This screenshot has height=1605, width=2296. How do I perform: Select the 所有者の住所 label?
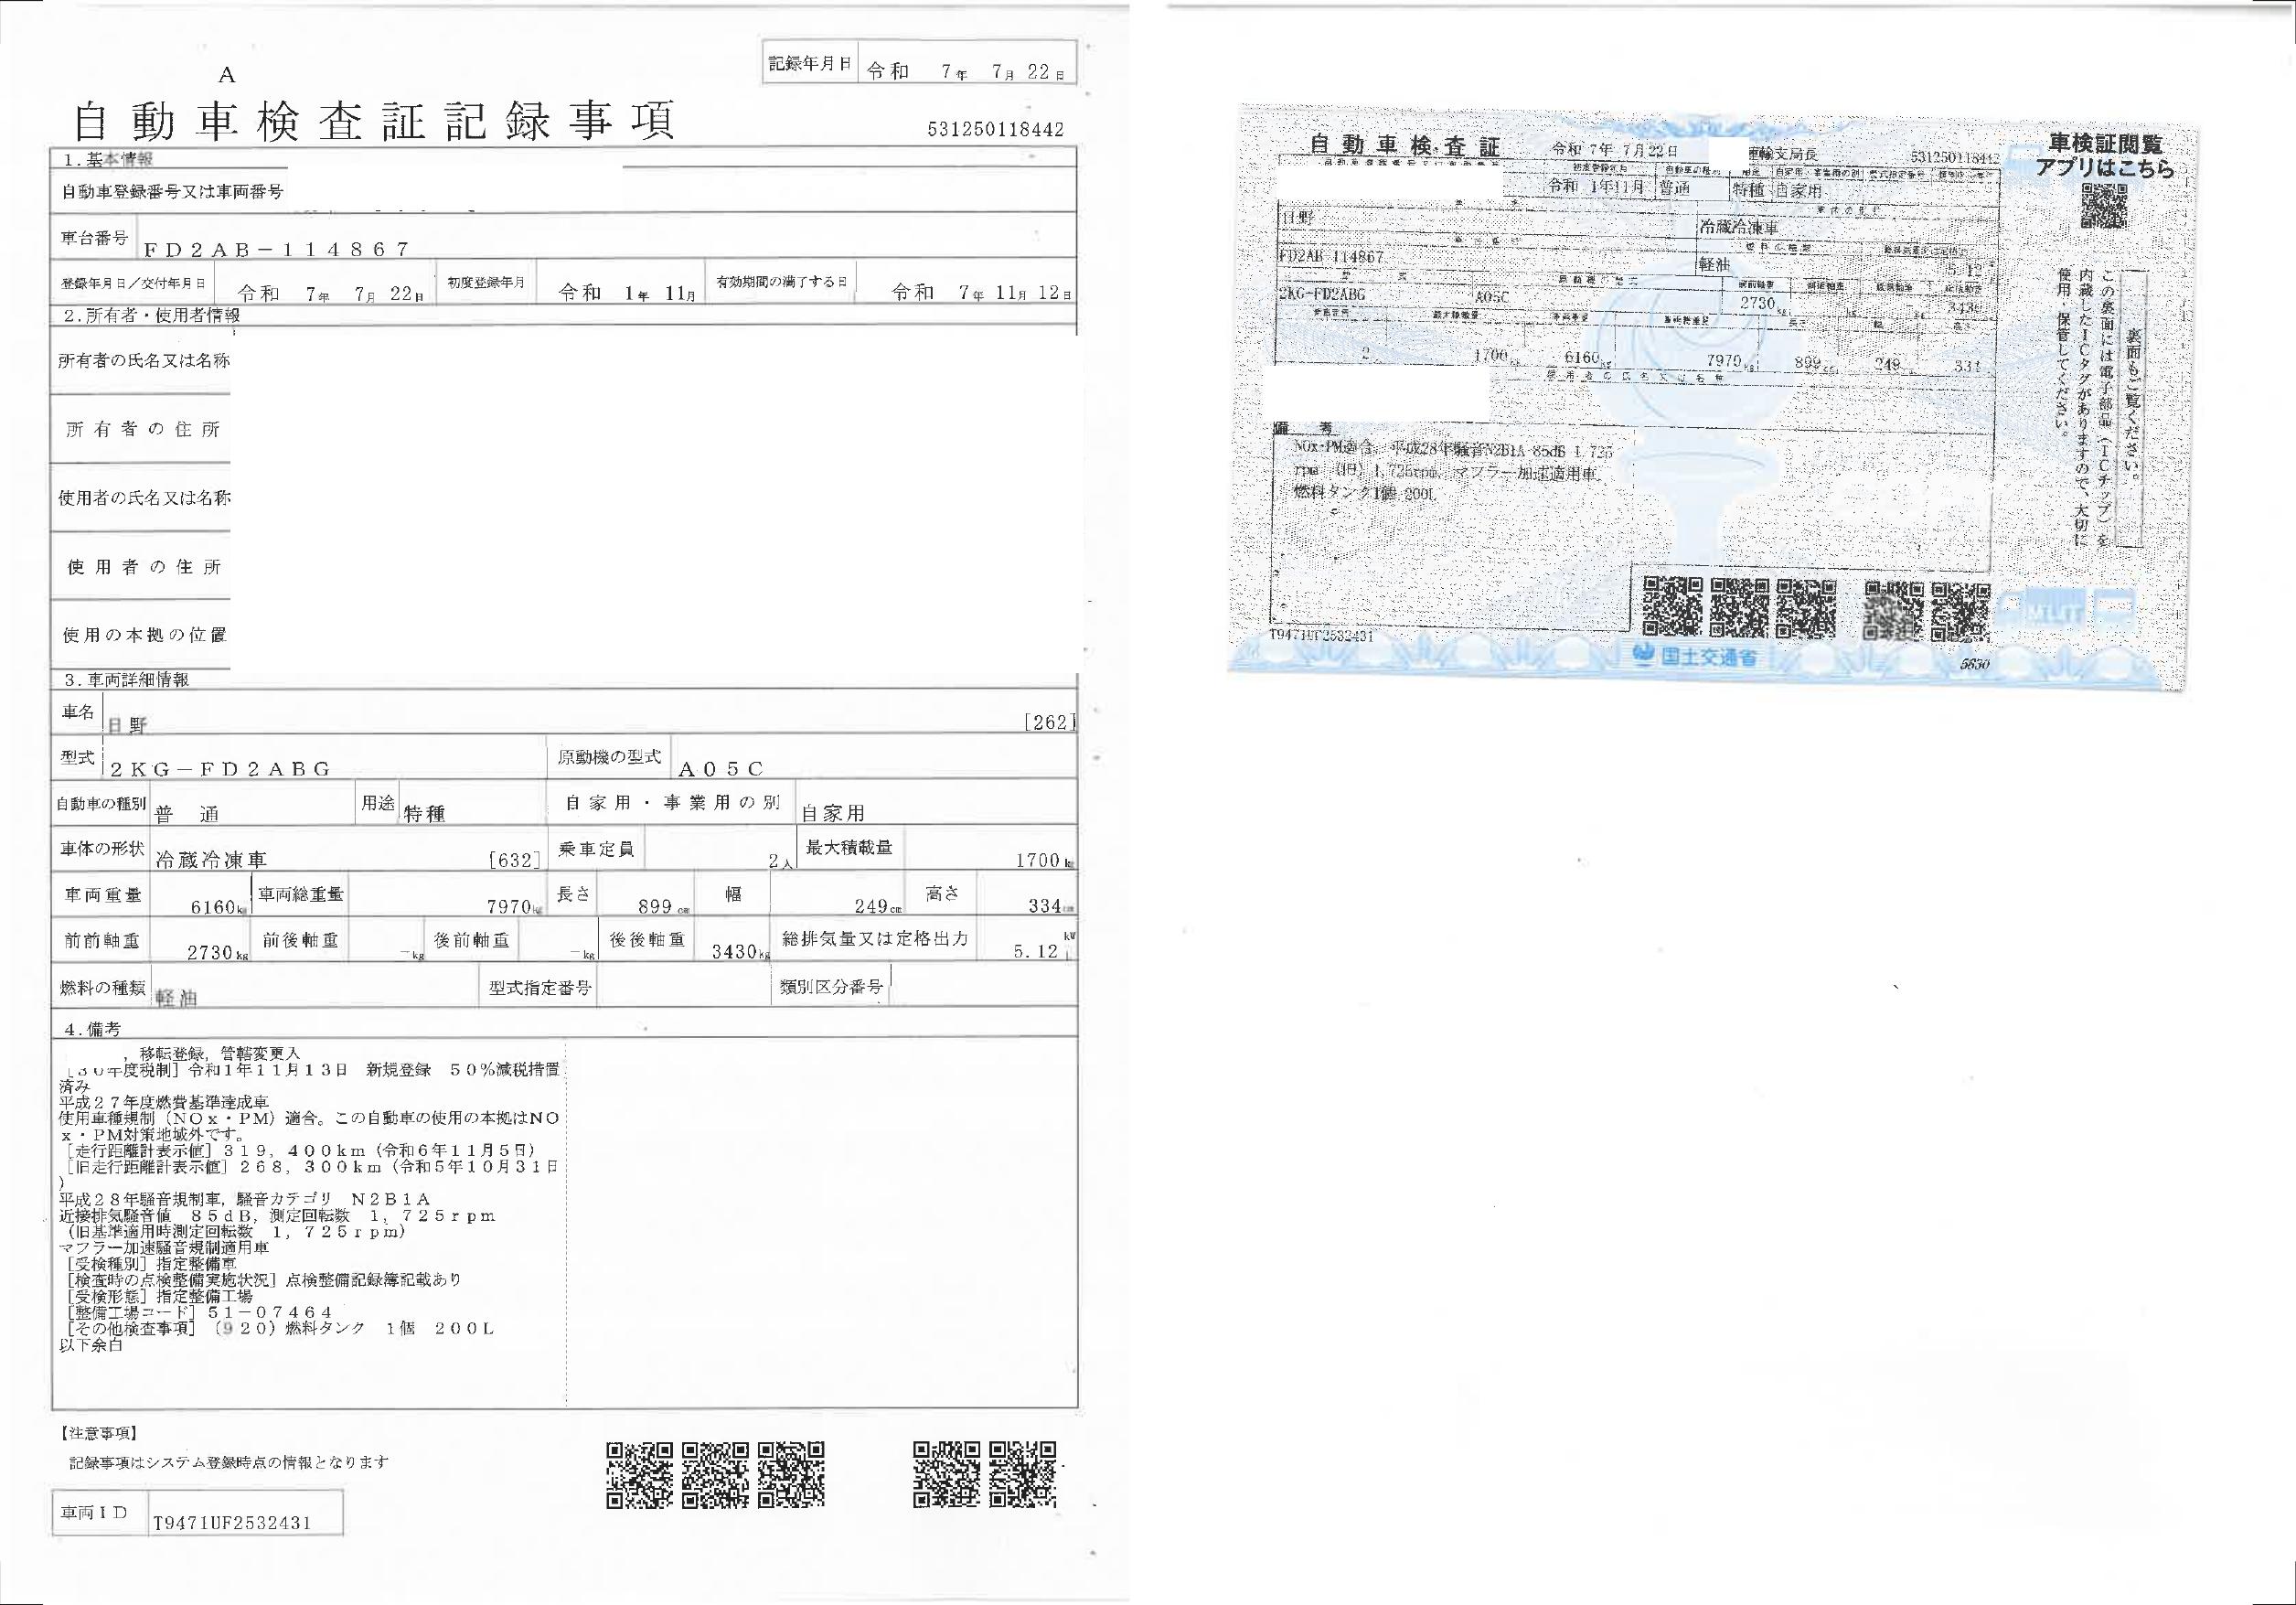[143, 429]
